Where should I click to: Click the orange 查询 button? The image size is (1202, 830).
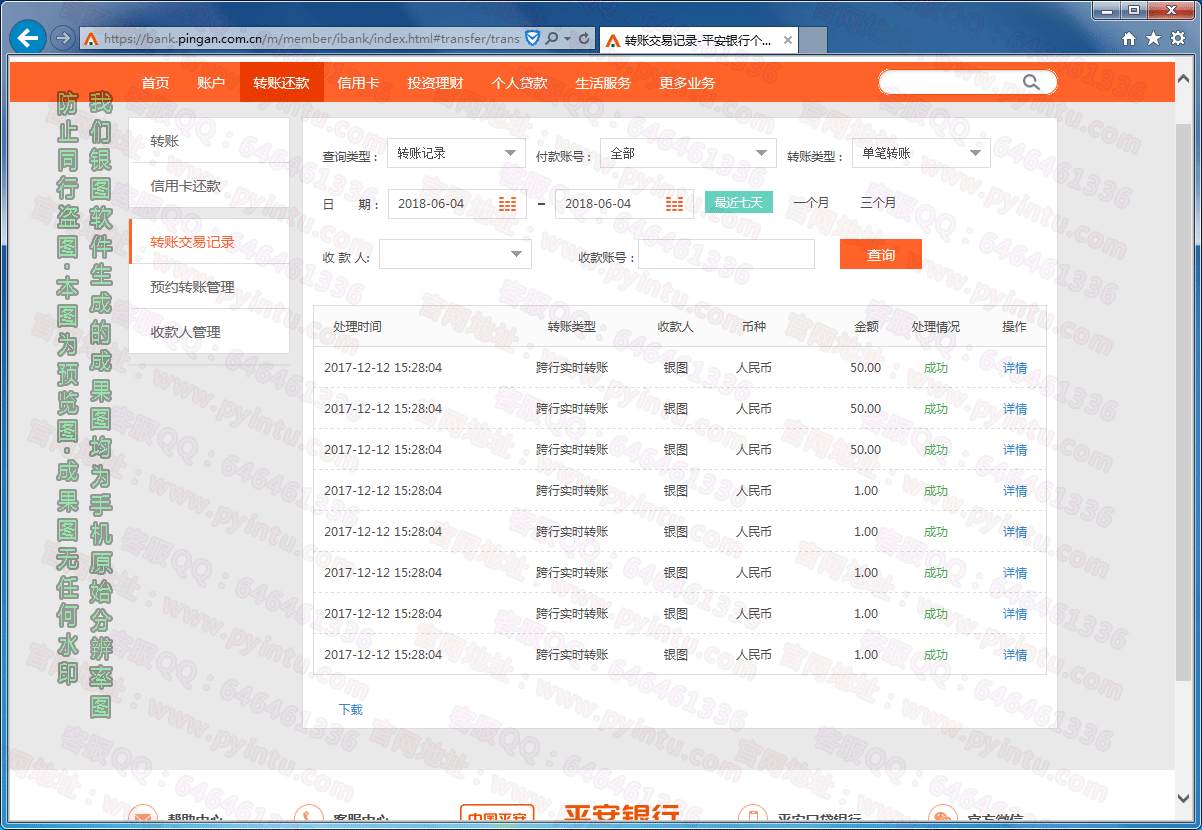click(881, 255)
